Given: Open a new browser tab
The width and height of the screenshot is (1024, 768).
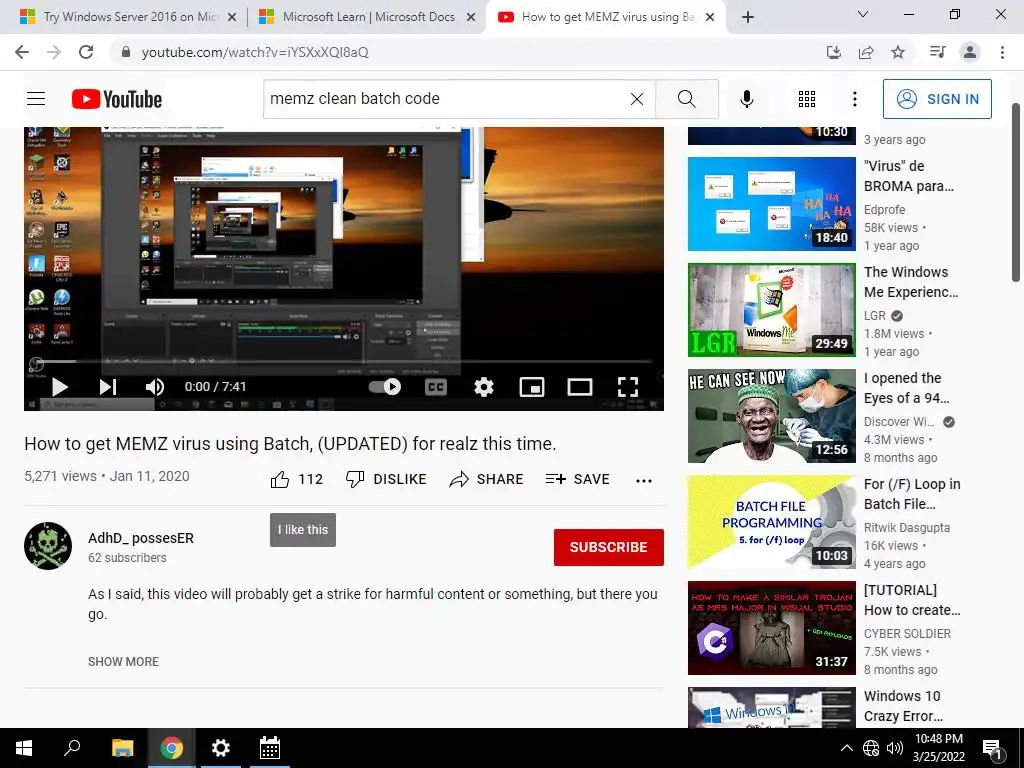Looking at the screenshot, I should (x=748, y=17).
